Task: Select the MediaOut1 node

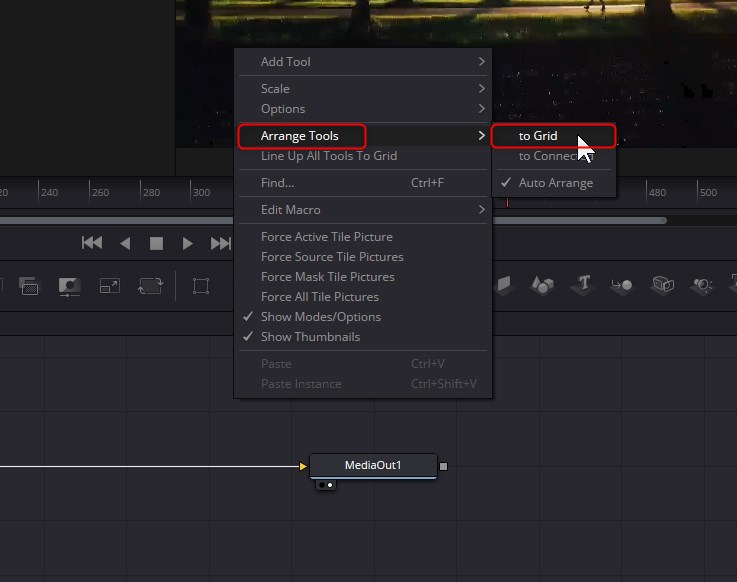Action: click(373, 465)
